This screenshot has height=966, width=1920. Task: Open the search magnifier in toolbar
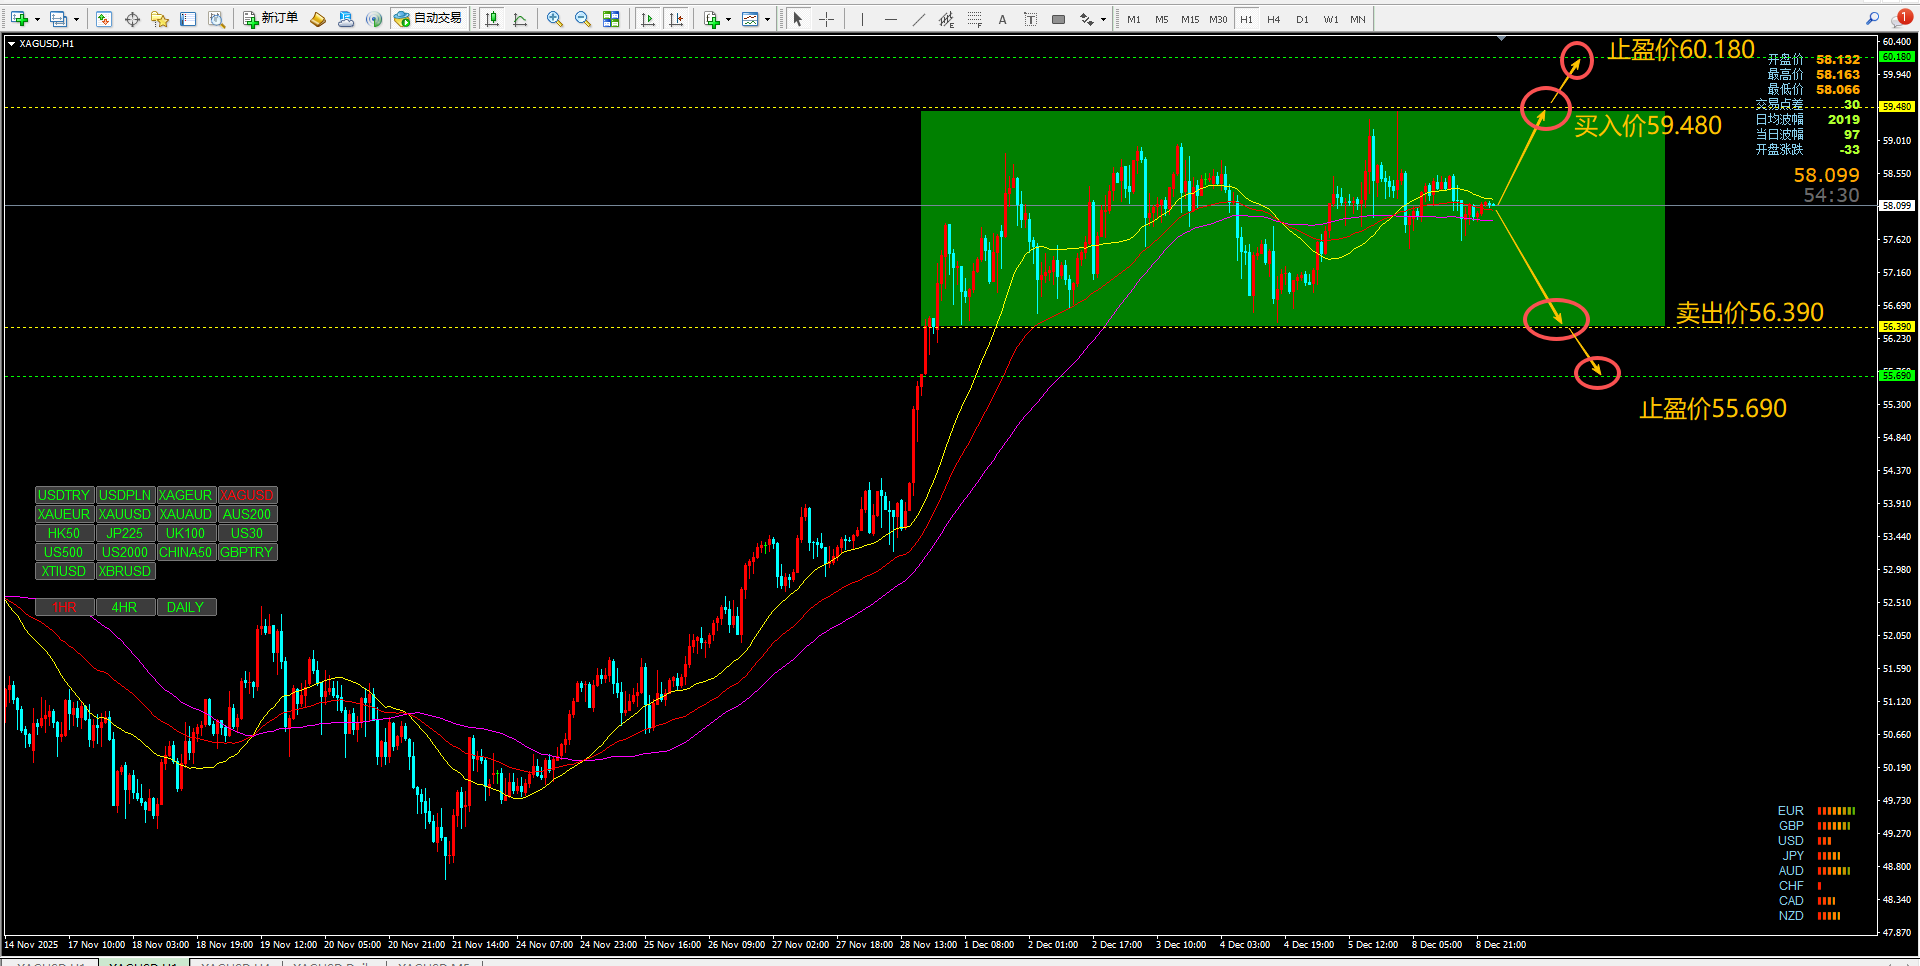(x=1872, y=19)
